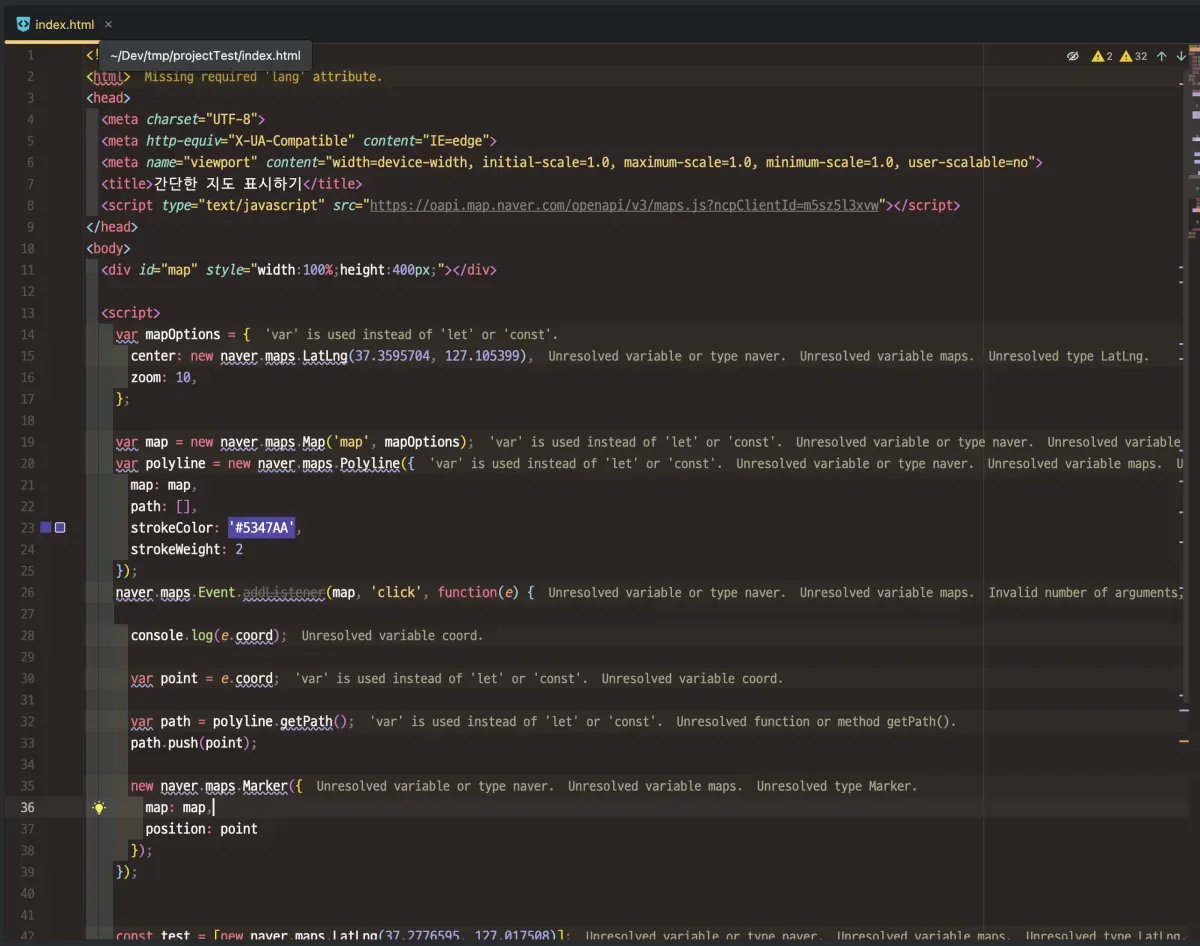This screenshot has height=946, width=1200.
Task: Close the index.html editor tab
Action: click(x=108, y=24)
